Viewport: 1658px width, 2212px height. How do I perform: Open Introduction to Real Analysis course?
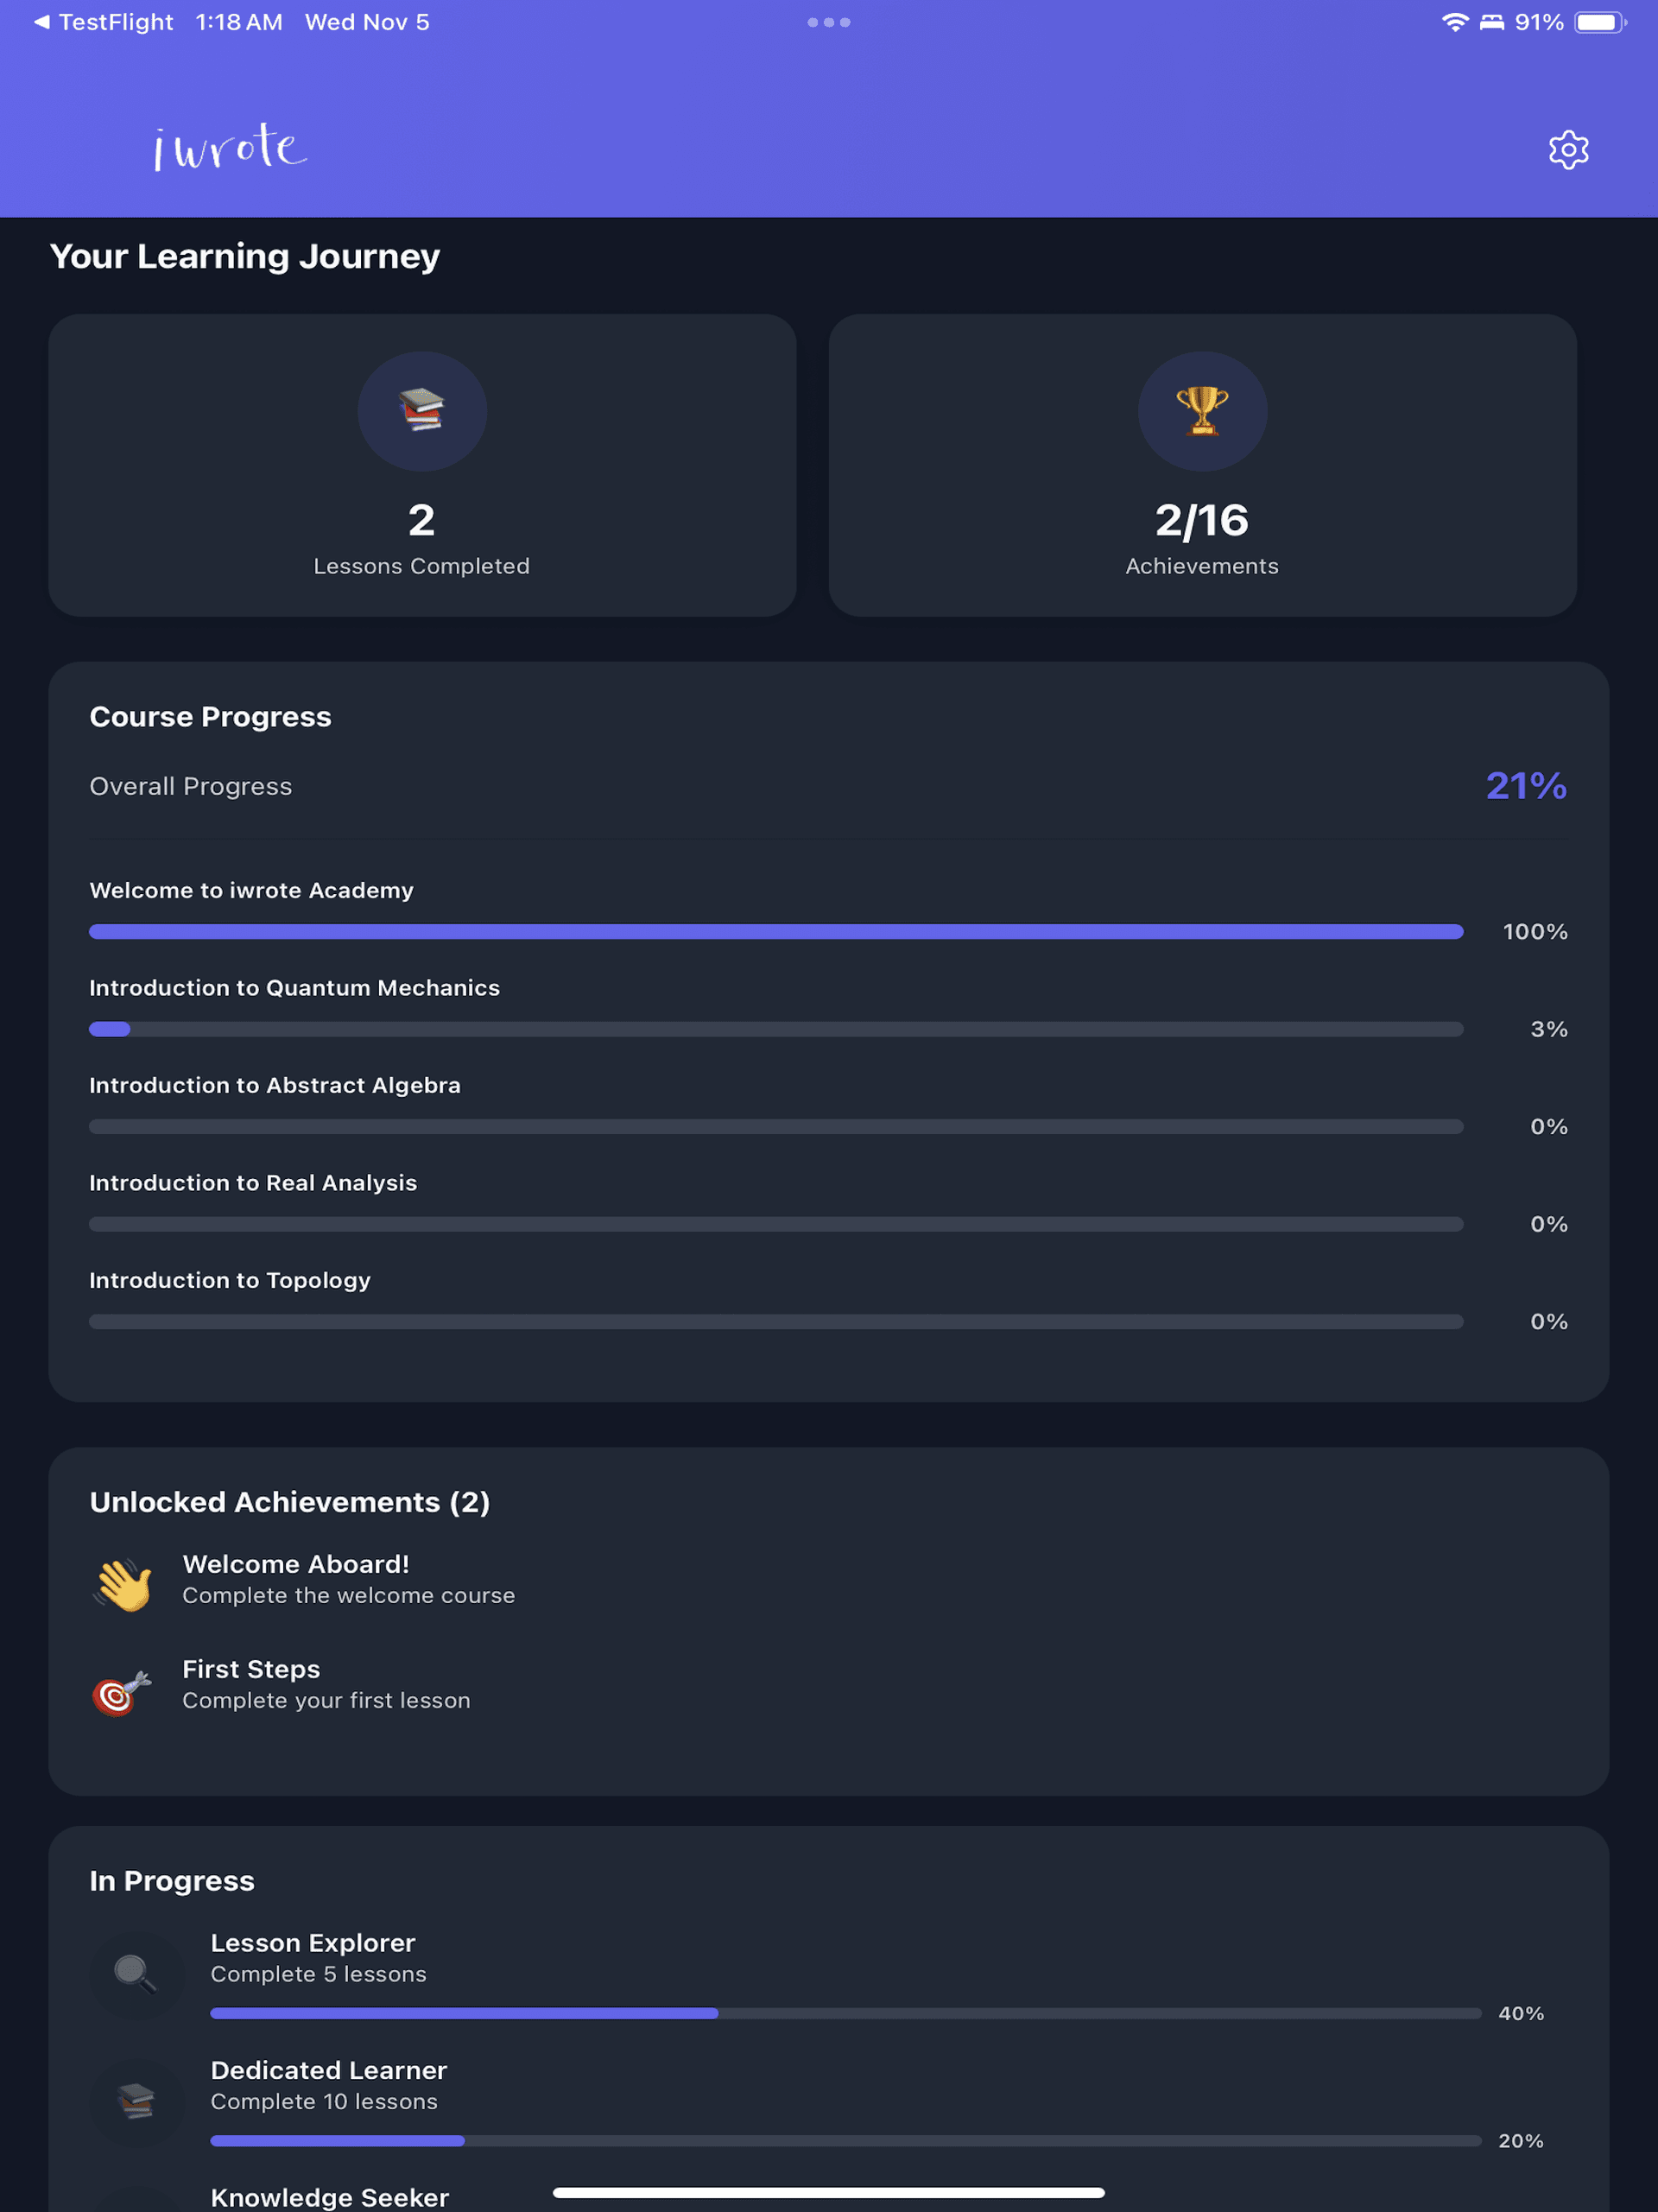tap(254, 1182)
